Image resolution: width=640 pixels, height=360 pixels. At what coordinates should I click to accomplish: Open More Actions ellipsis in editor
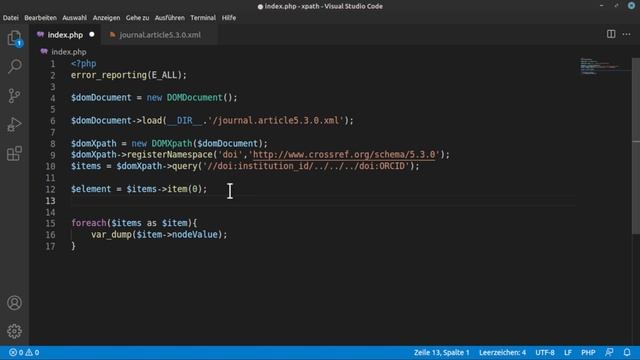pos(627,34)
